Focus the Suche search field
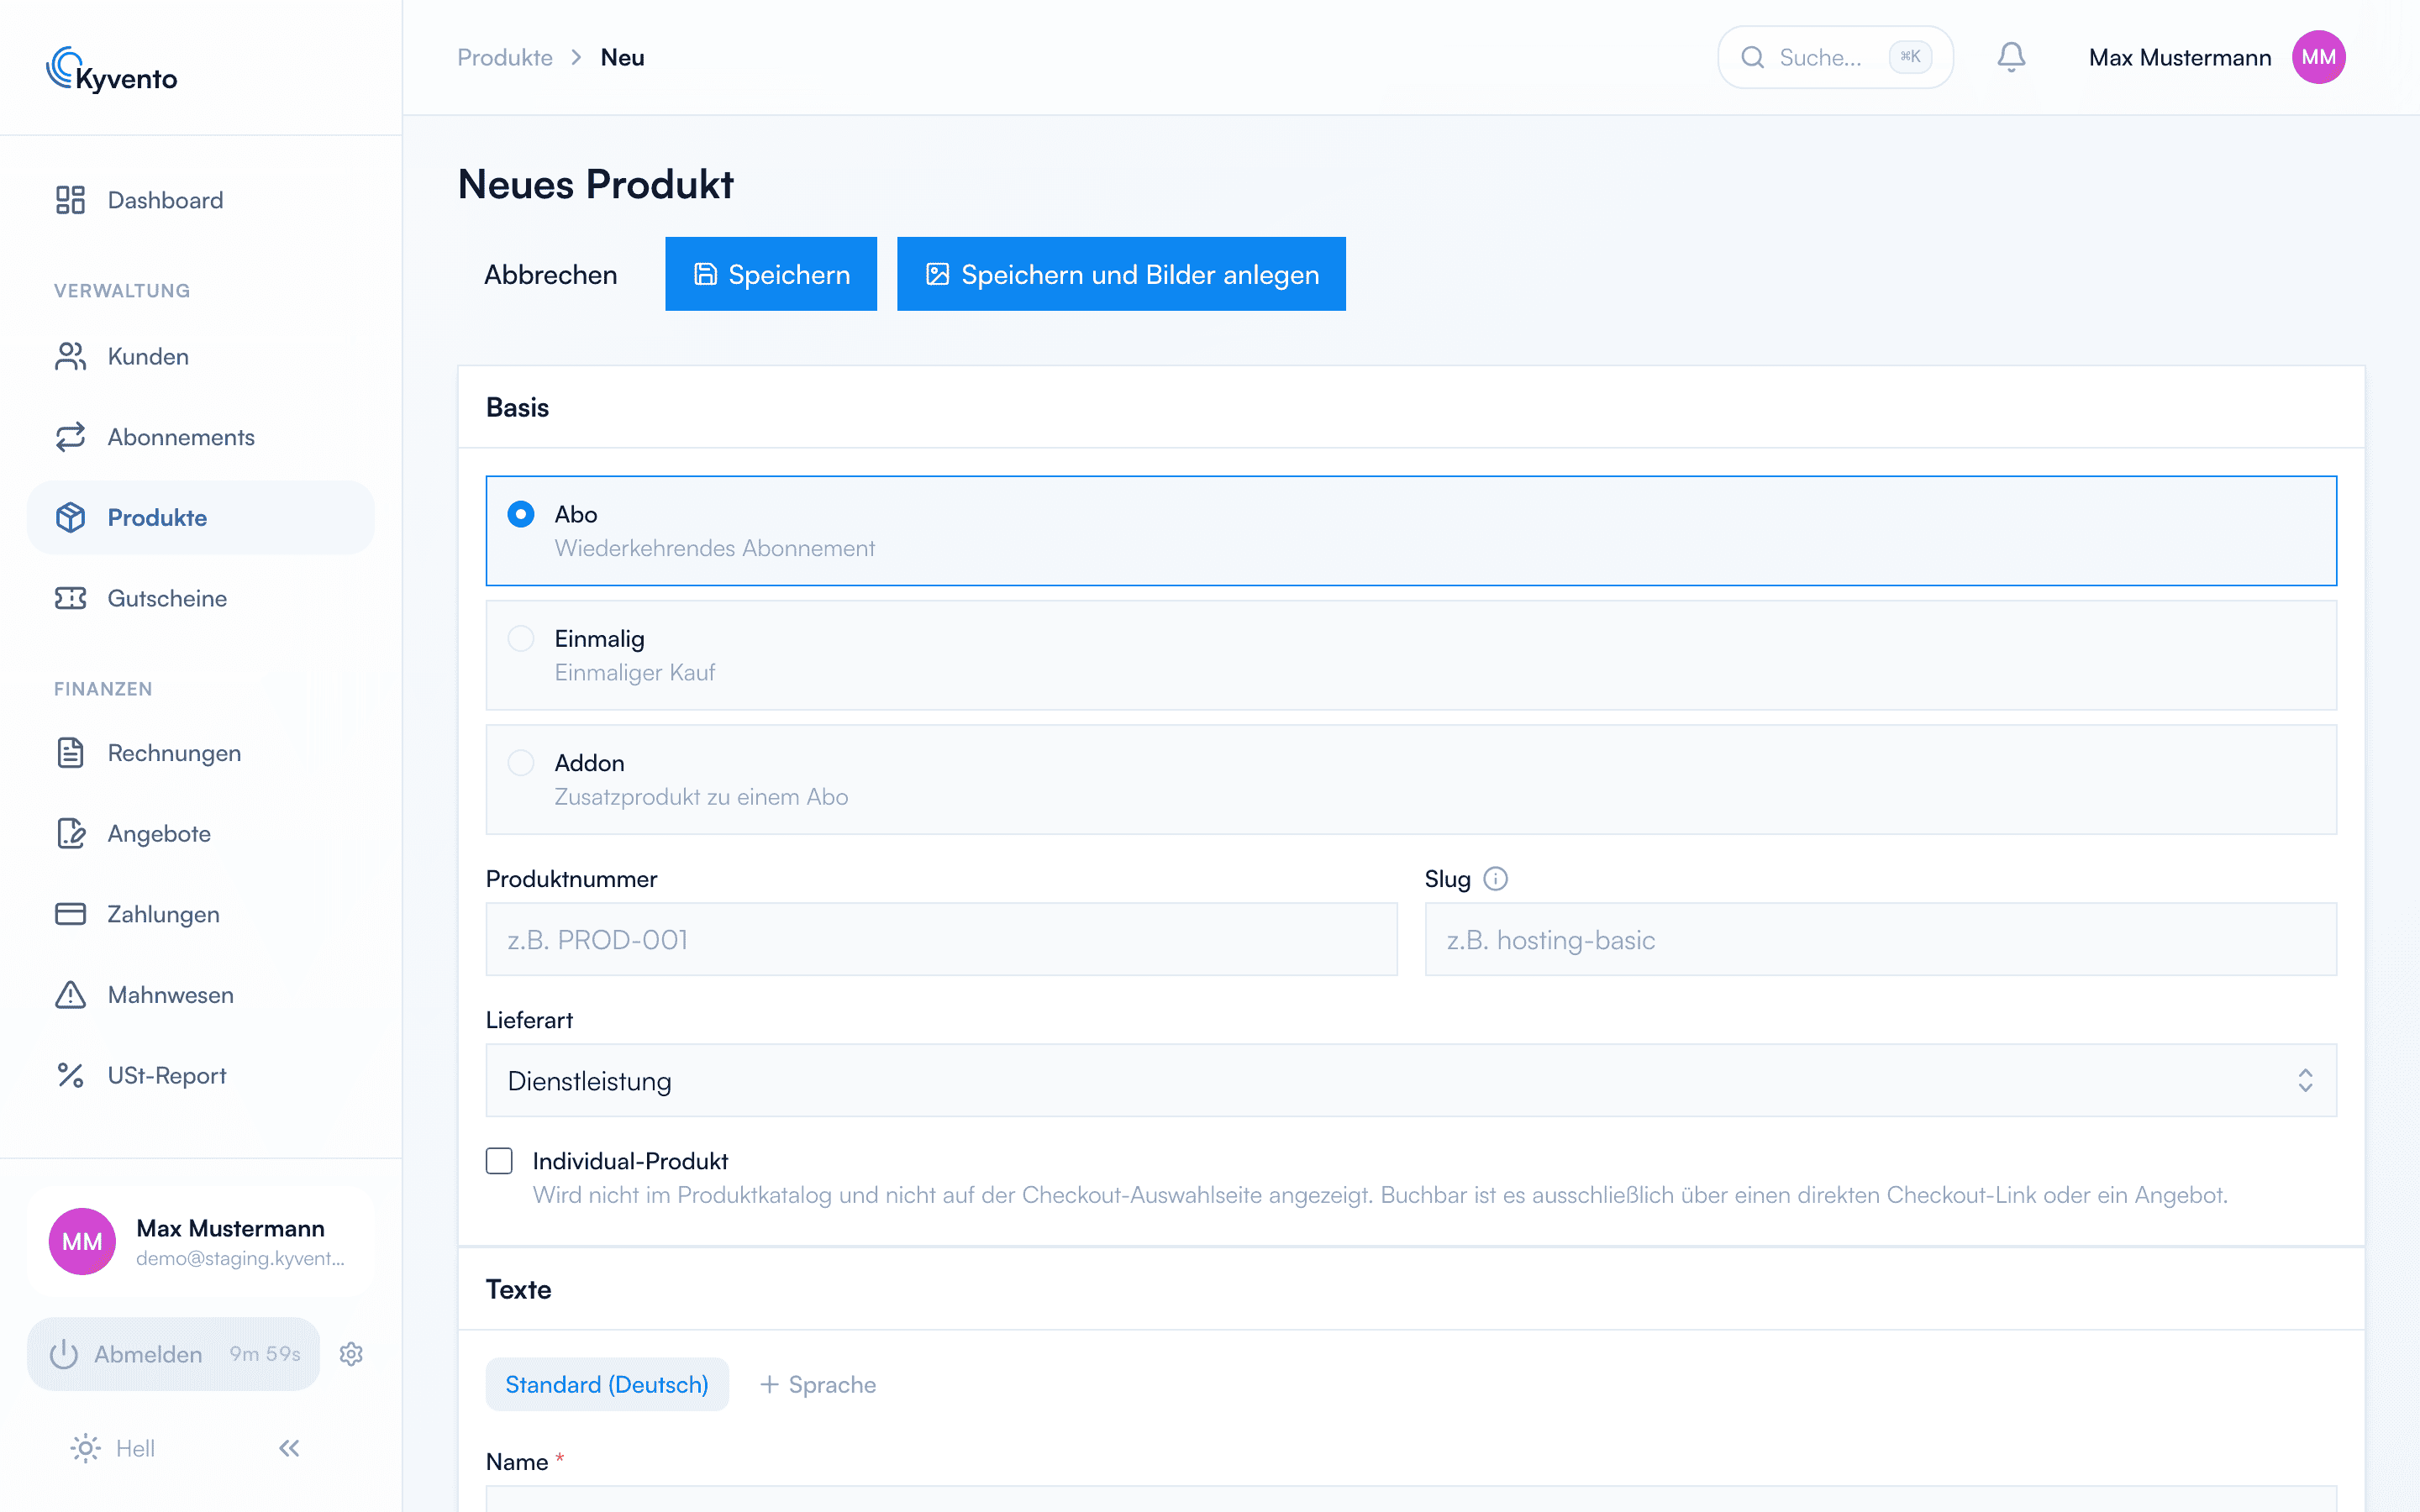The width and height of the screenshot is (2420, 1512). (x=1835, y=57)
